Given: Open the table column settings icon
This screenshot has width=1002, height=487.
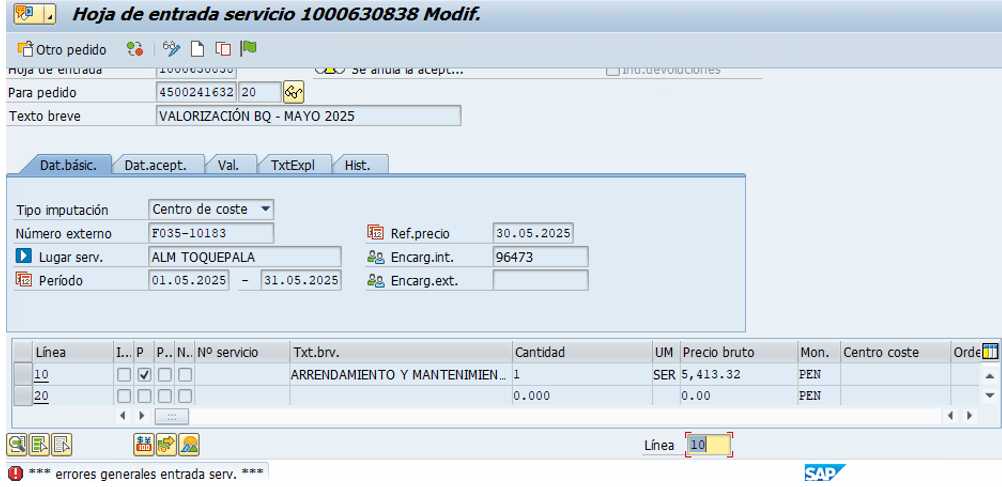Looking at the screenshot, I should (x=990, y=351).
